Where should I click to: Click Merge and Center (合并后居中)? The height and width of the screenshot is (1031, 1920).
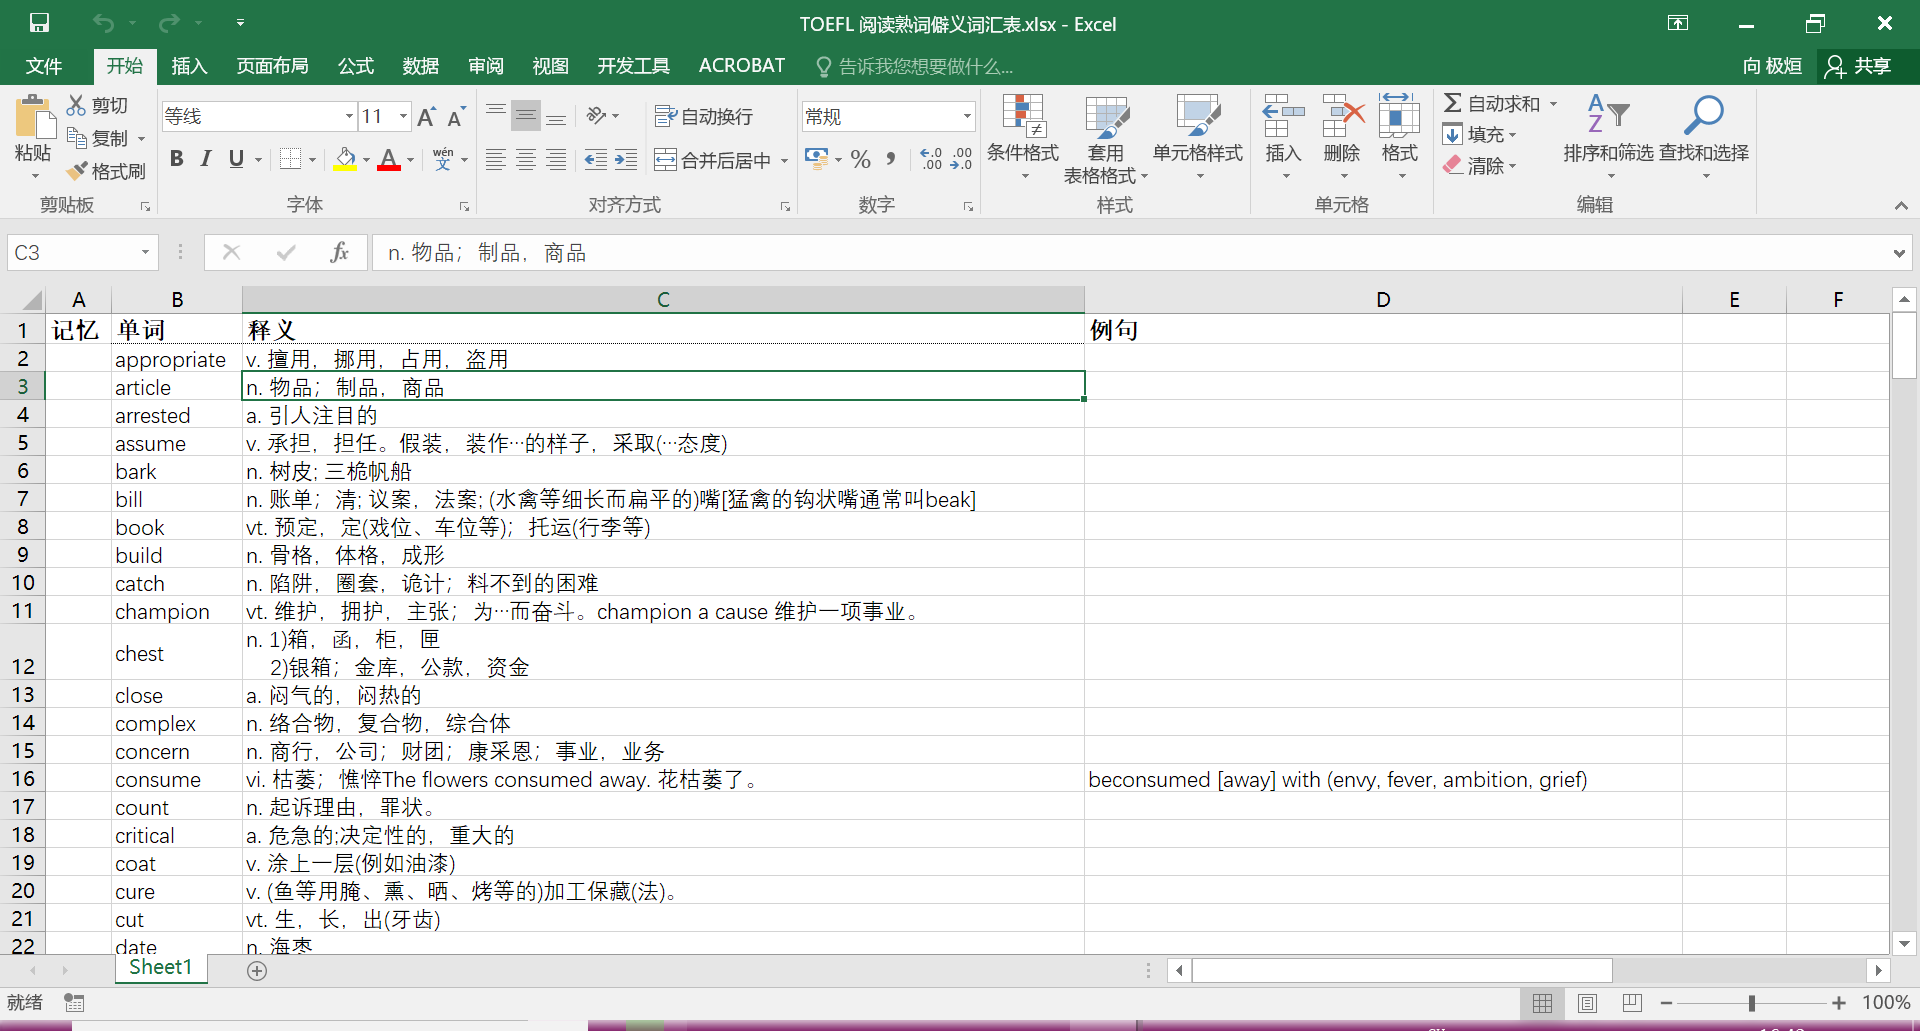pos(712,160)
